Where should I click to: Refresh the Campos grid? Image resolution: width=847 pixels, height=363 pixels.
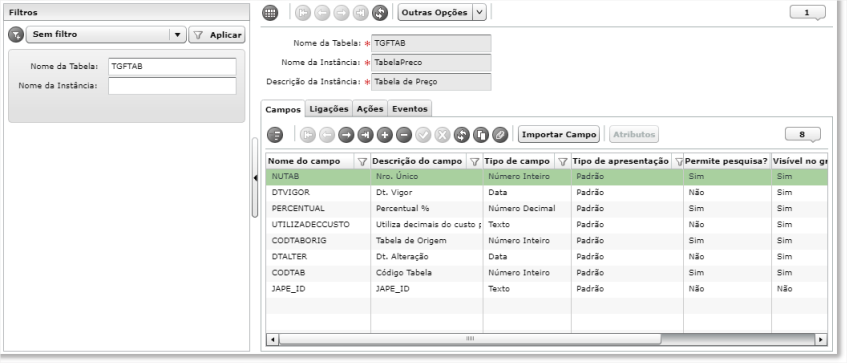click(x=461, y=135)
